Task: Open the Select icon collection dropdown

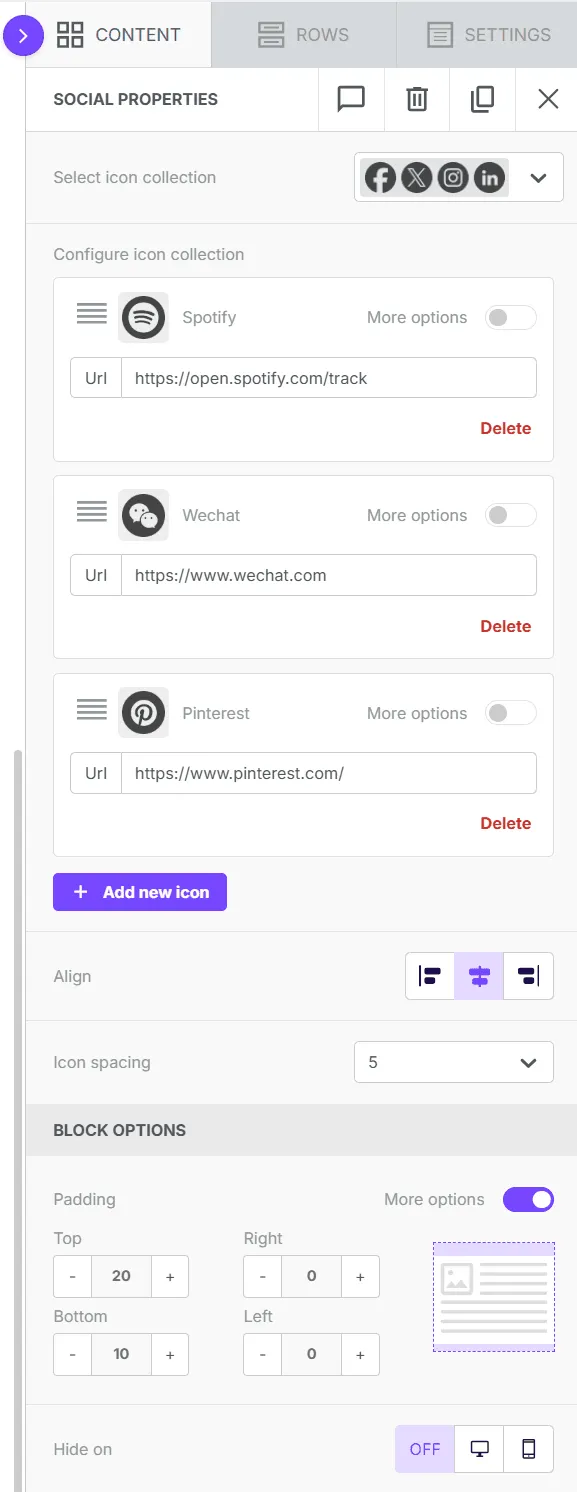Action: pyautogui.click(x=459, y=178)
